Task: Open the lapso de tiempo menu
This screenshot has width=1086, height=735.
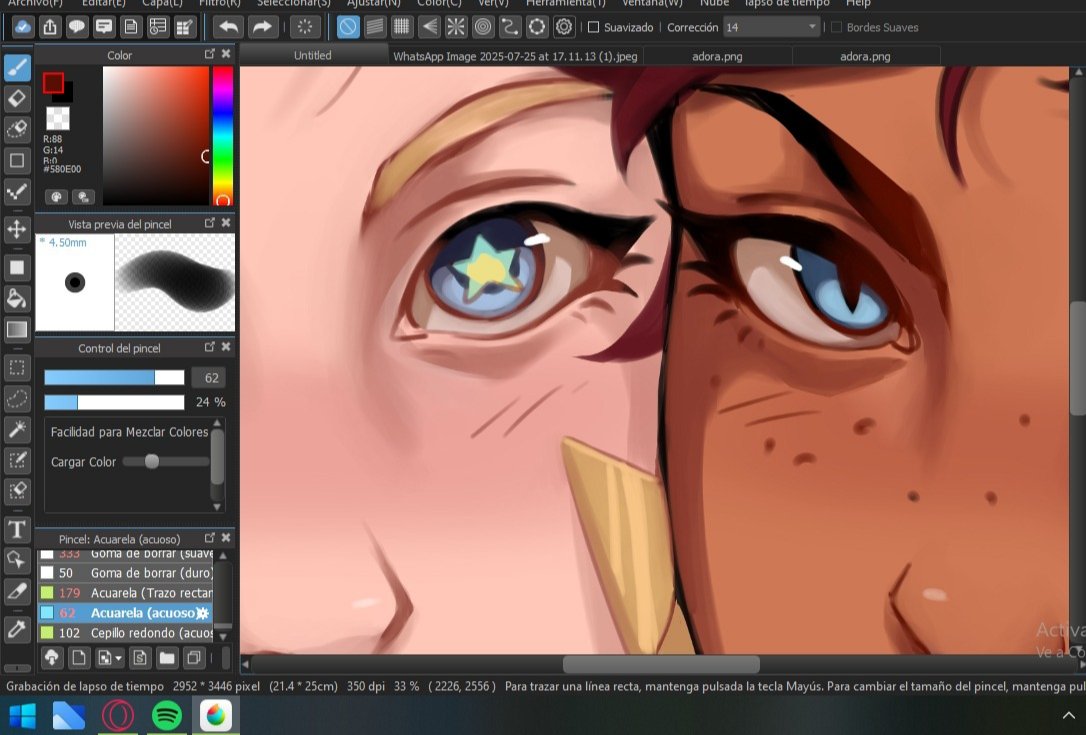Action: coord(787,3)
